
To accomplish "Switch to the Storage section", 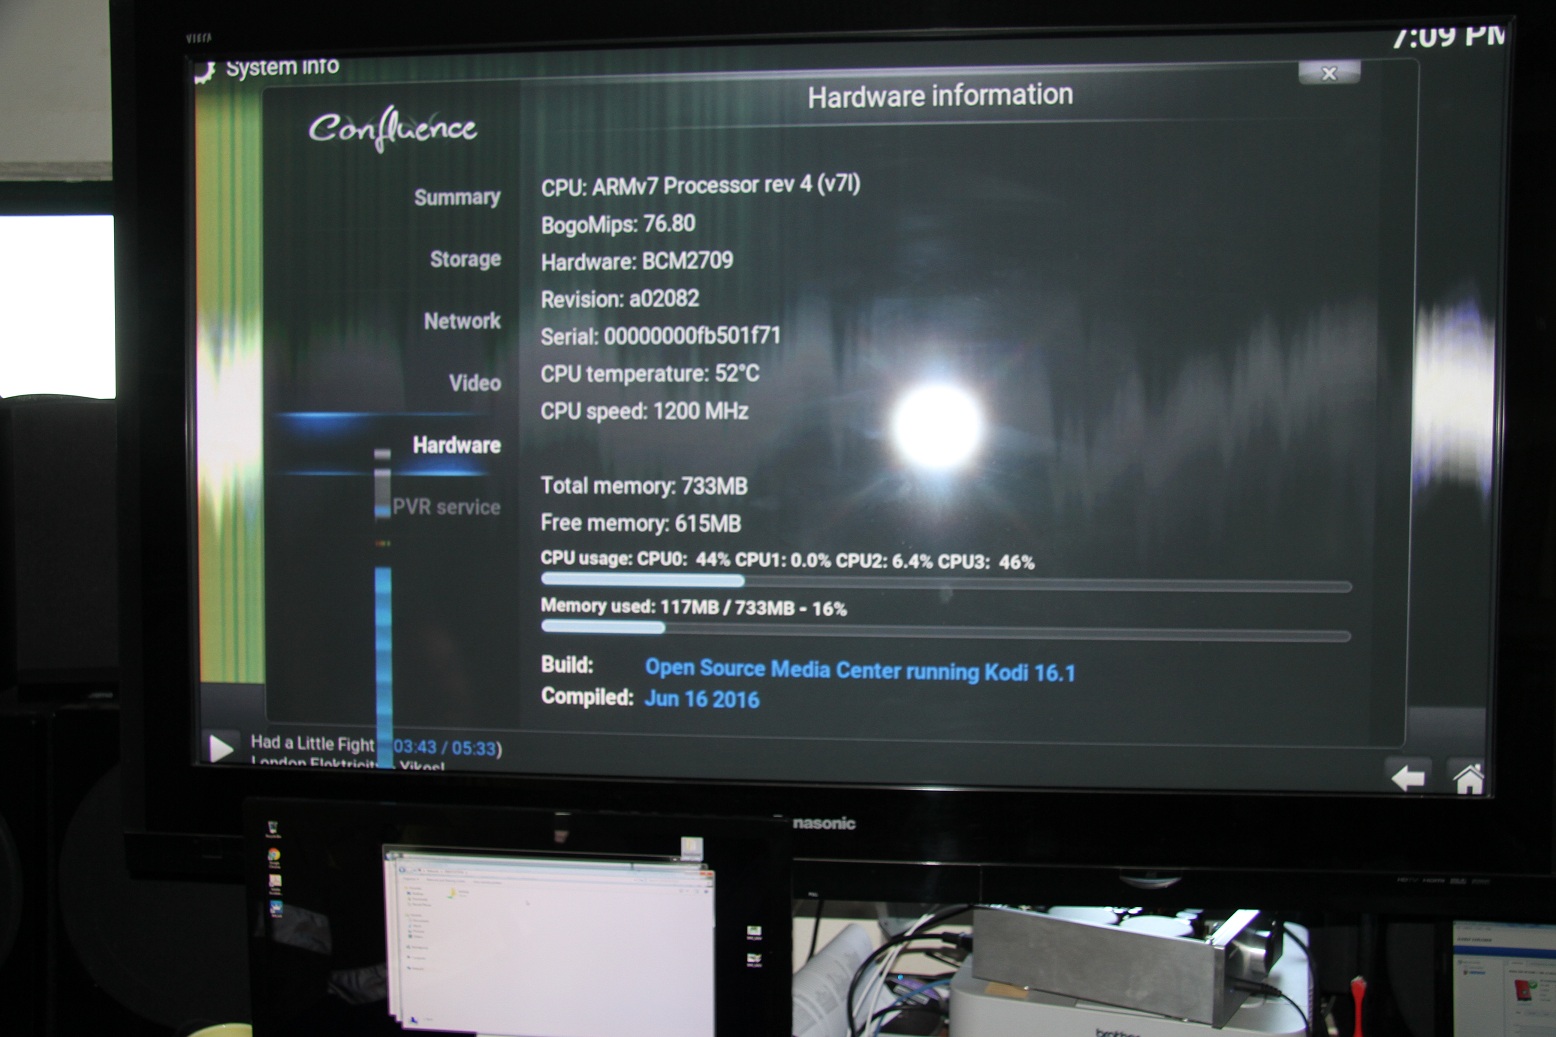I will pyautogui.click(x=465, y=259).
